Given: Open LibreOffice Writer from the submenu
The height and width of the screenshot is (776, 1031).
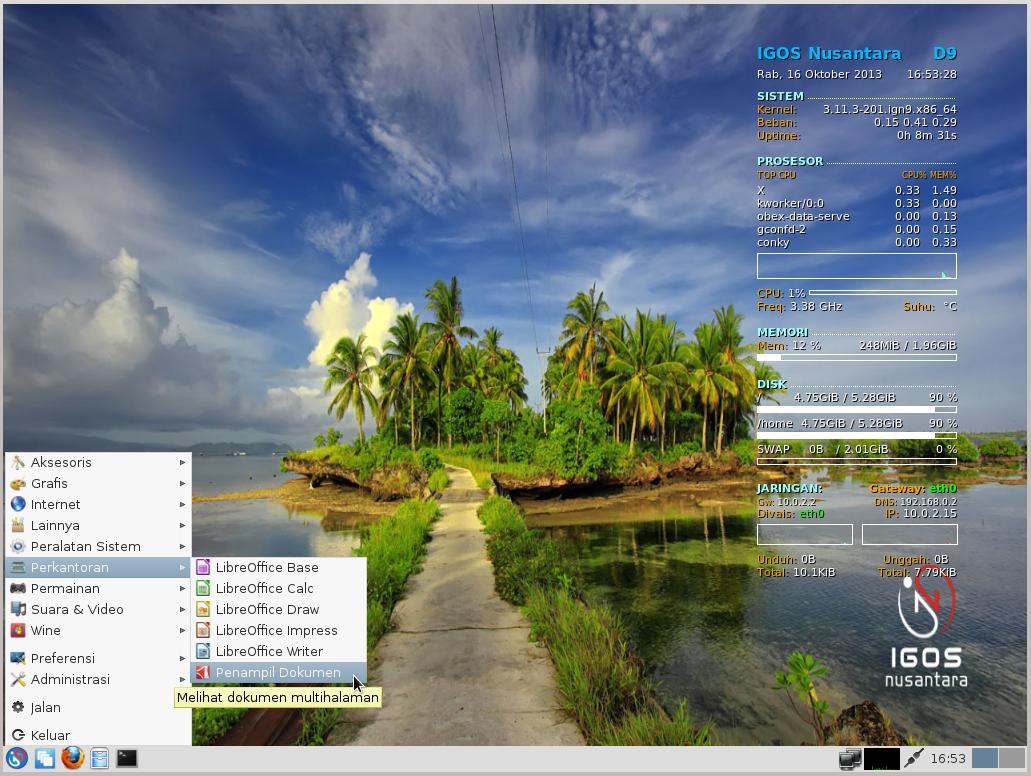Looking at the screenshot, I should click(268, 651).
